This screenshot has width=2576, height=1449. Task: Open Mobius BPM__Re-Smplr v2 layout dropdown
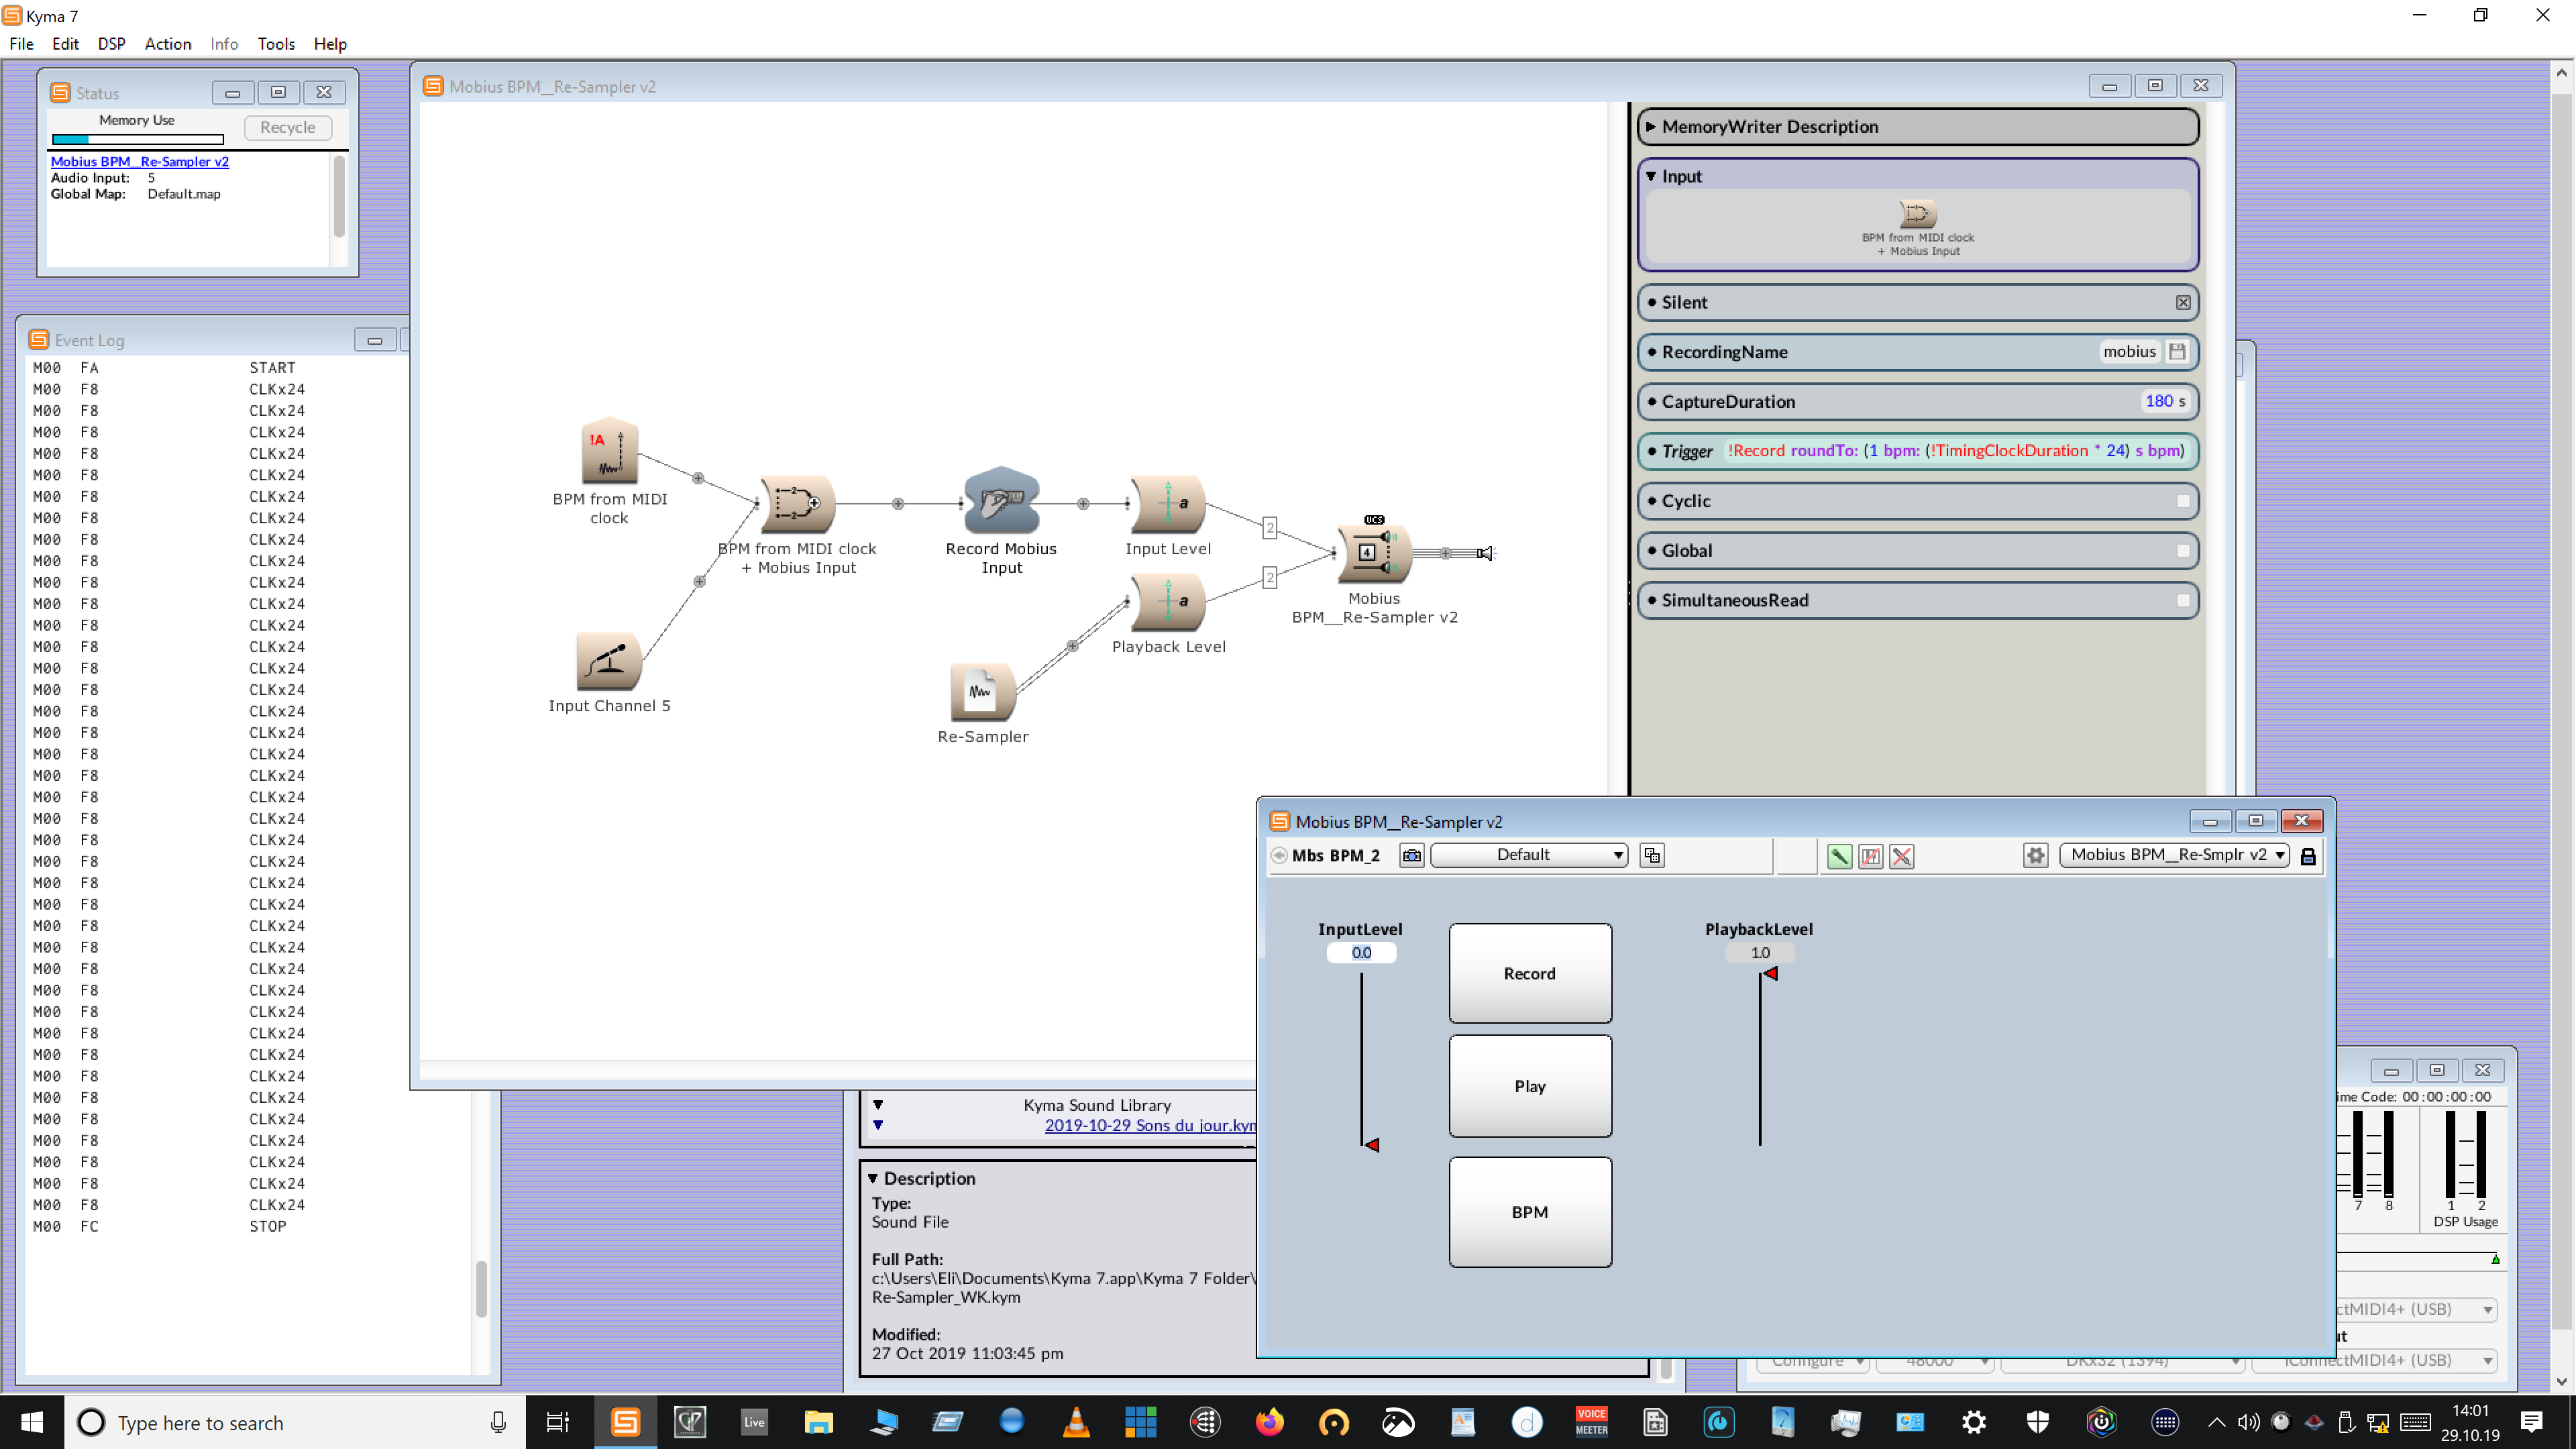coord(2175,855)
